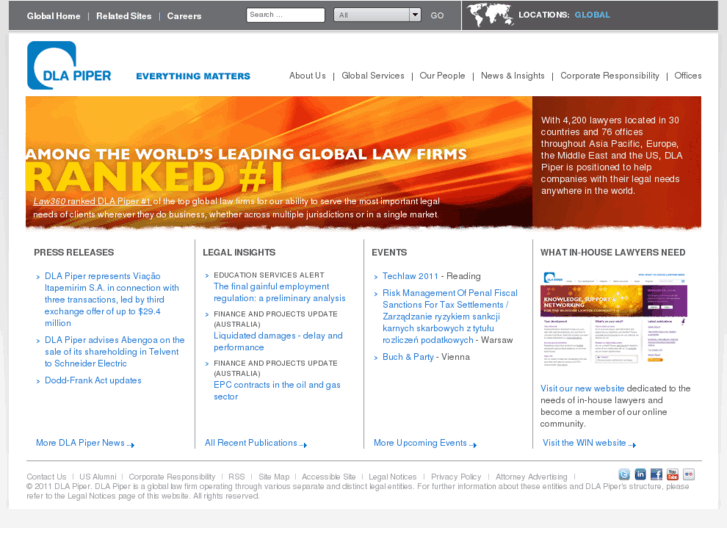Screen dimensions: 727x545
Task: Open final gainful employment regulation article
Action: [279, 292]
